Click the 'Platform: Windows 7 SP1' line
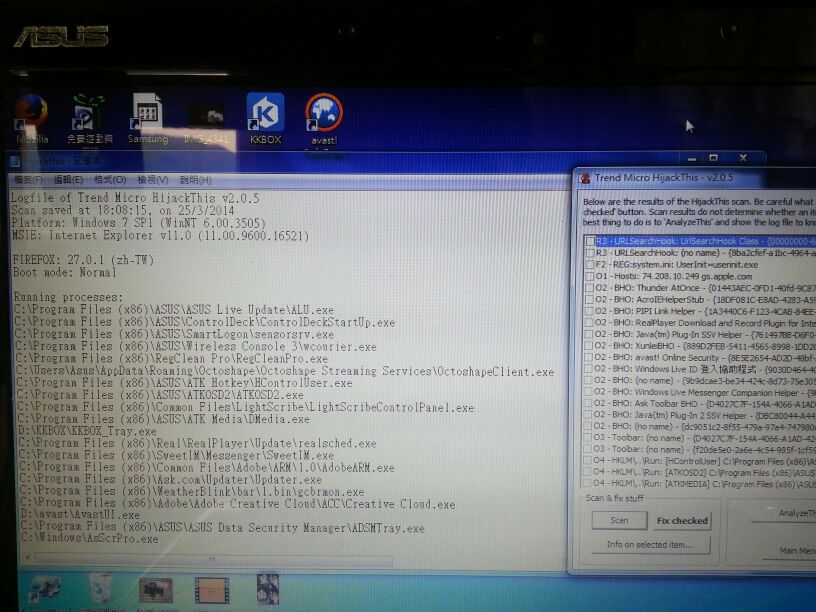This screenshot has height=612, width=816. tap(138, 223)
